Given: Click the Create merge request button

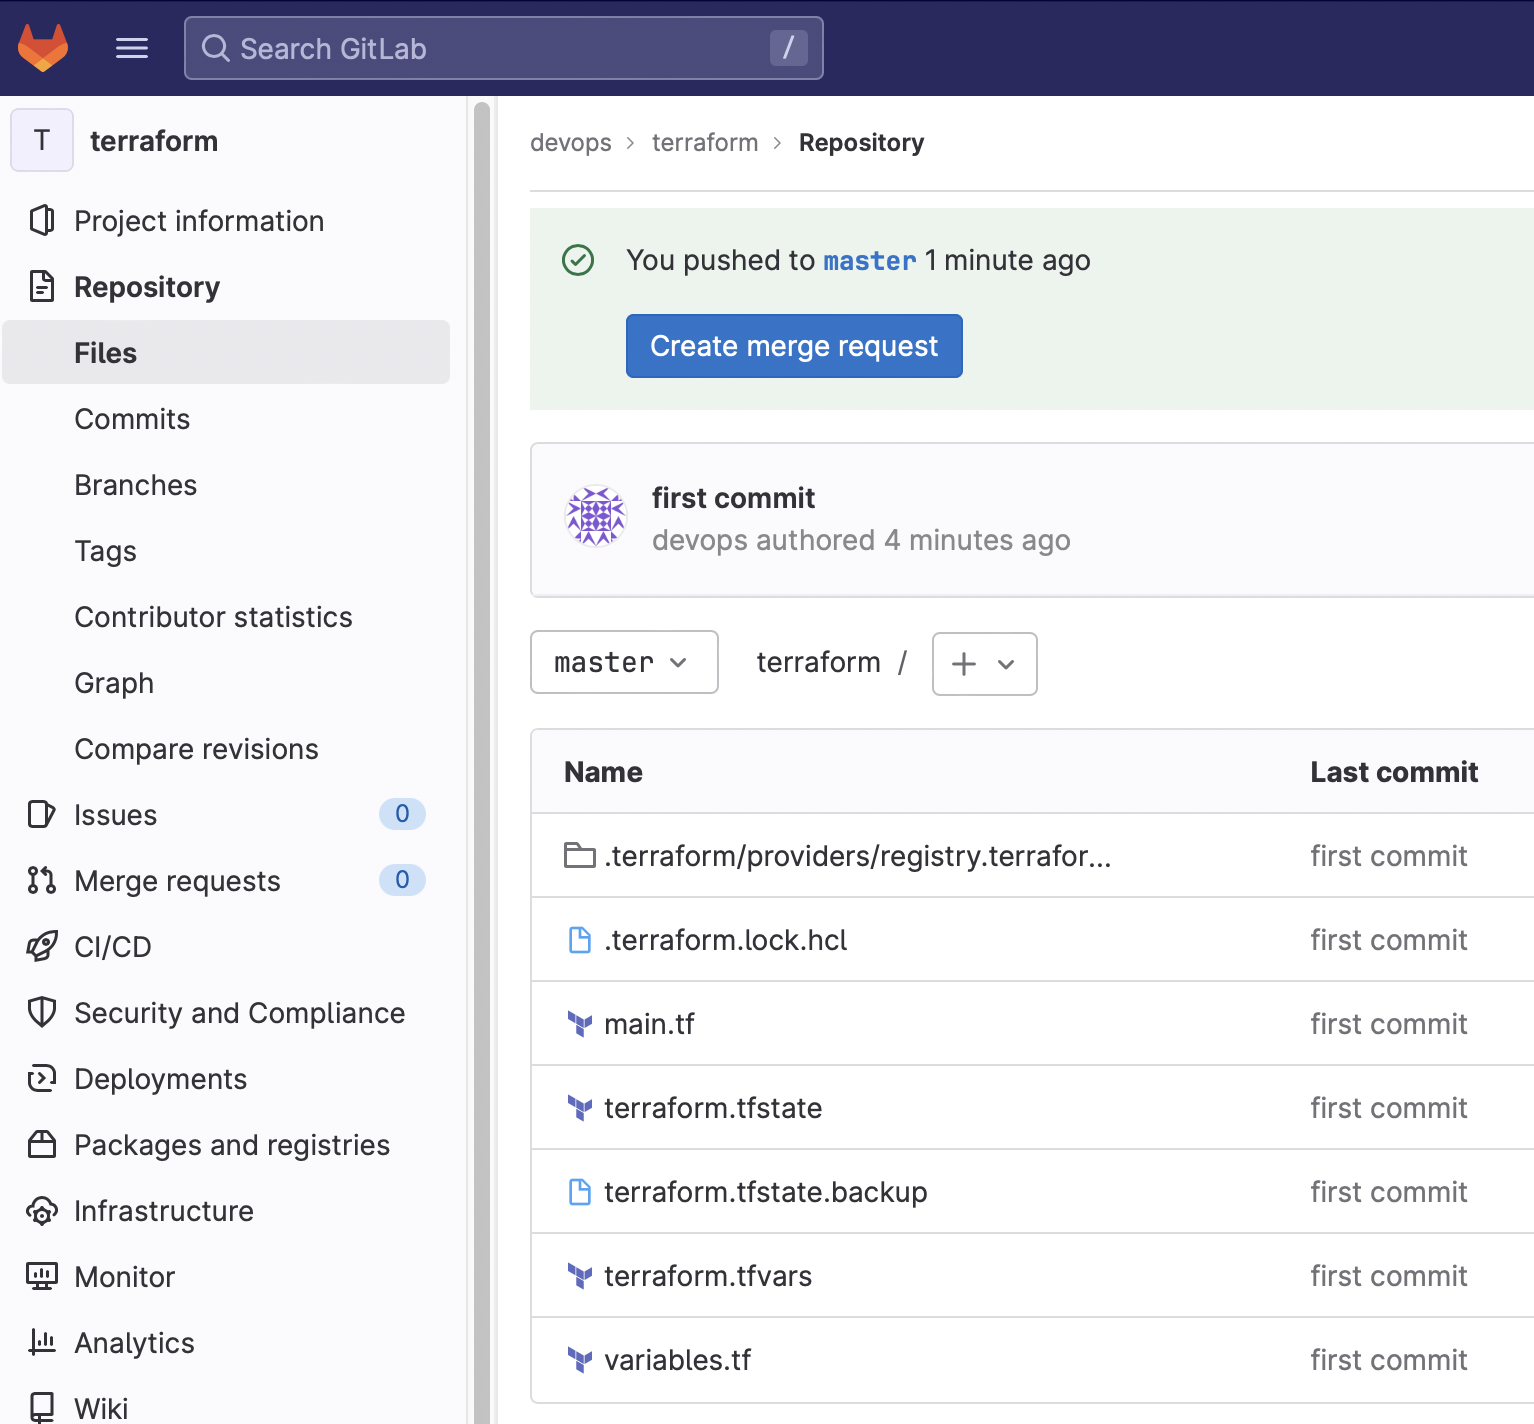Looking at the screenshot, I should (793, 346).
